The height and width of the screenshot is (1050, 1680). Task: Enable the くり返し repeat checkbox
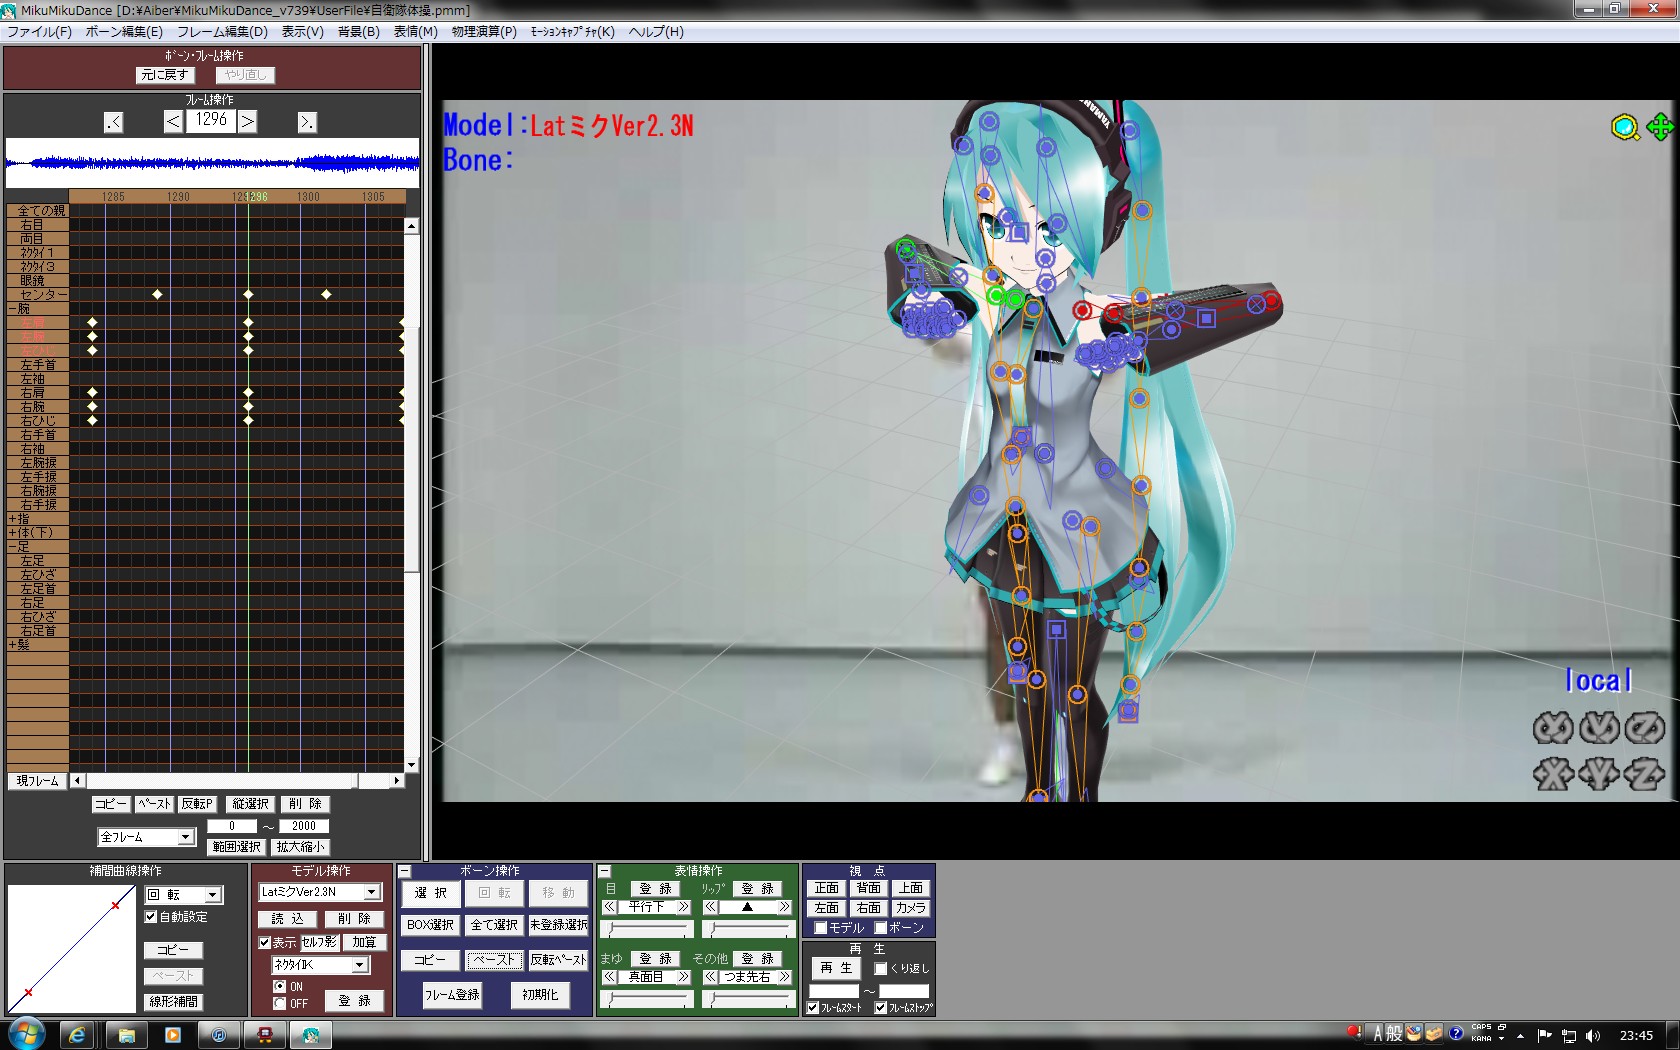(x=880, y=969)
